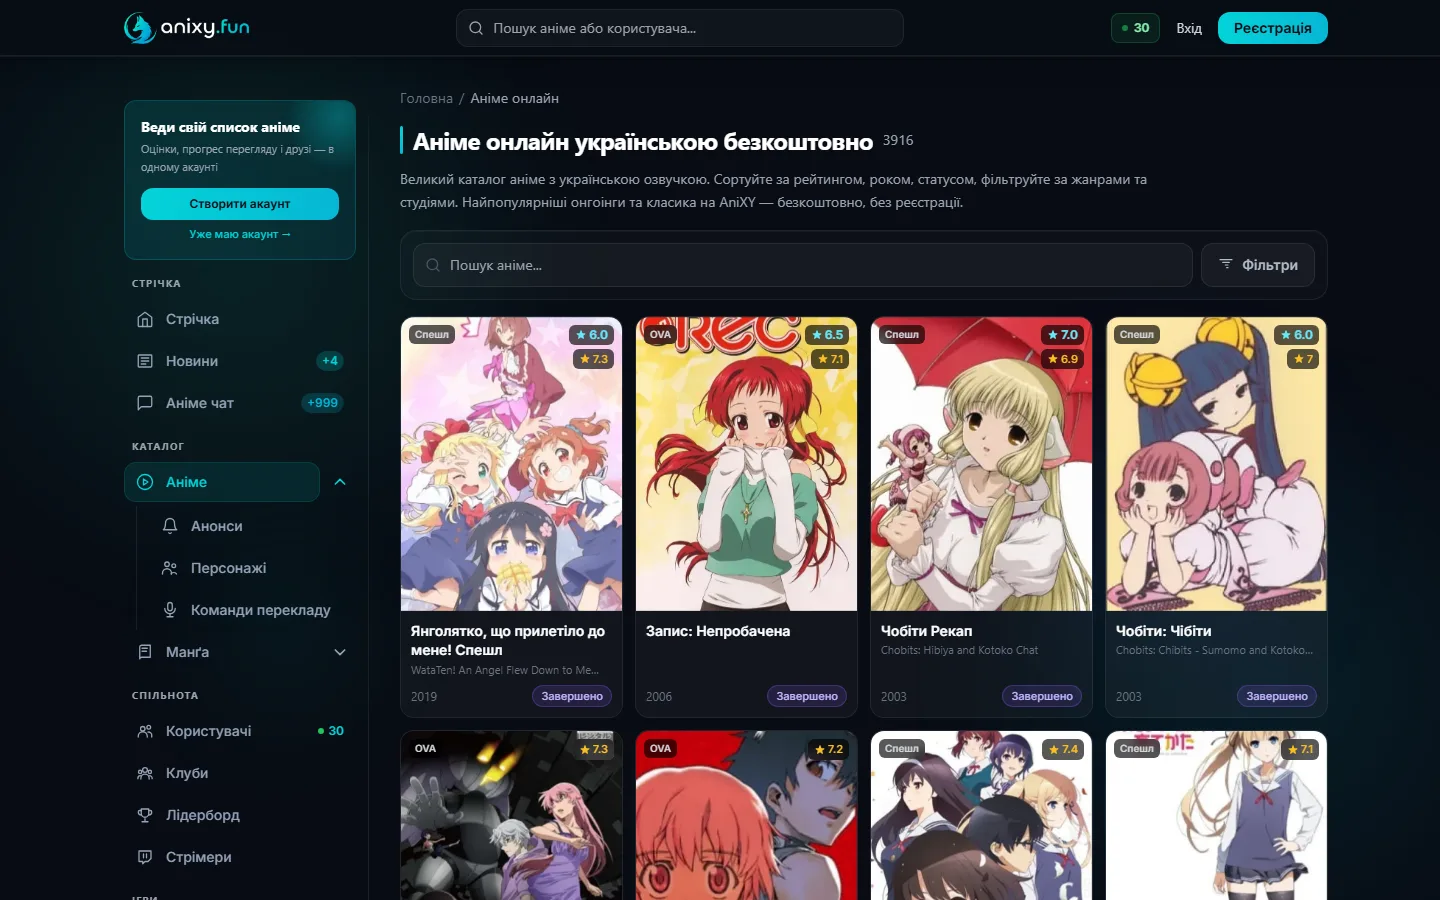Click the +999 badge on Аніме чат
Image resolution: width=1440 pixels, height=900 pixels.
coord(322,403)
